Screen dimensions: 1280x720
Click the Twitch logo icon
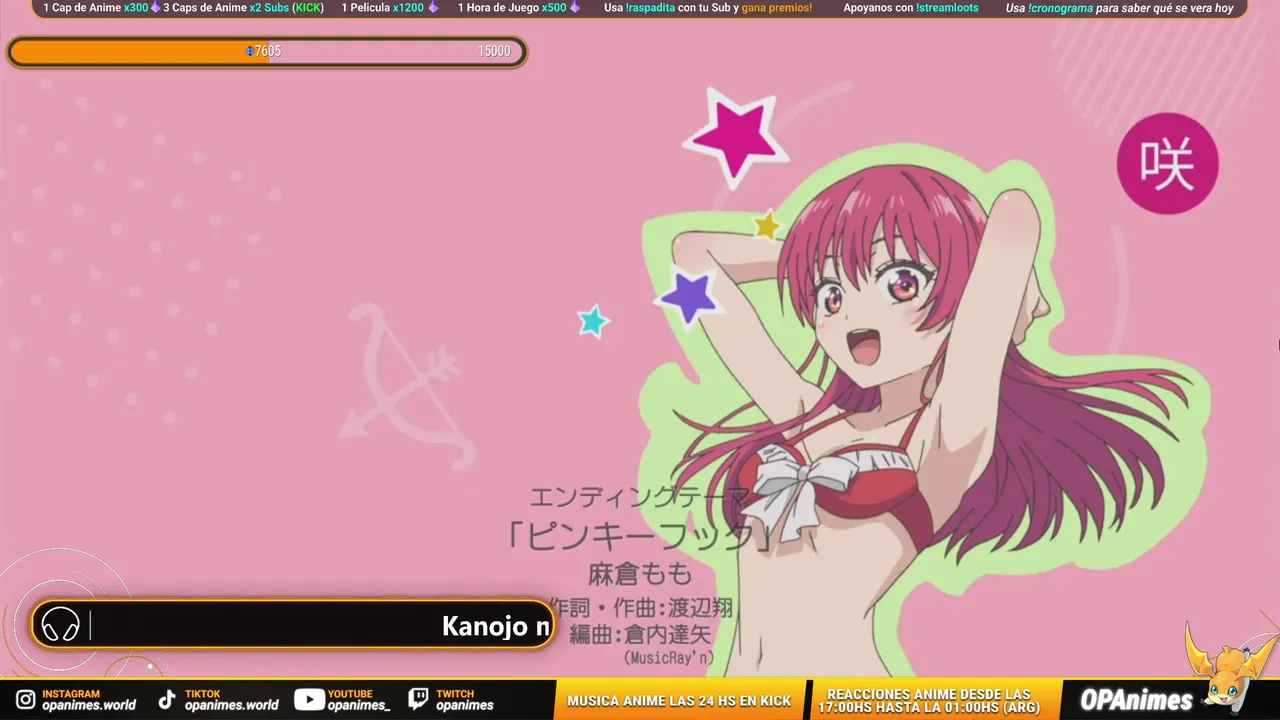(418, 700)
